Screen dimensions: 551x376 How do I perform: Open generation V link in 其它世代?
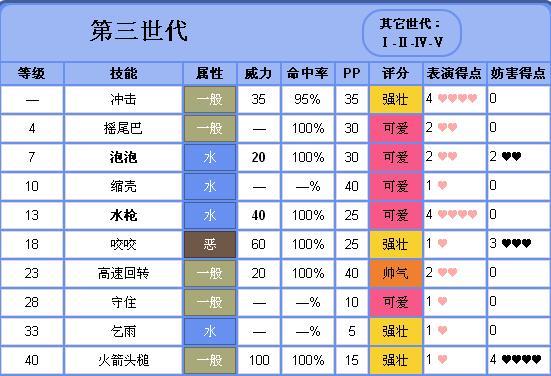[438, 43]
